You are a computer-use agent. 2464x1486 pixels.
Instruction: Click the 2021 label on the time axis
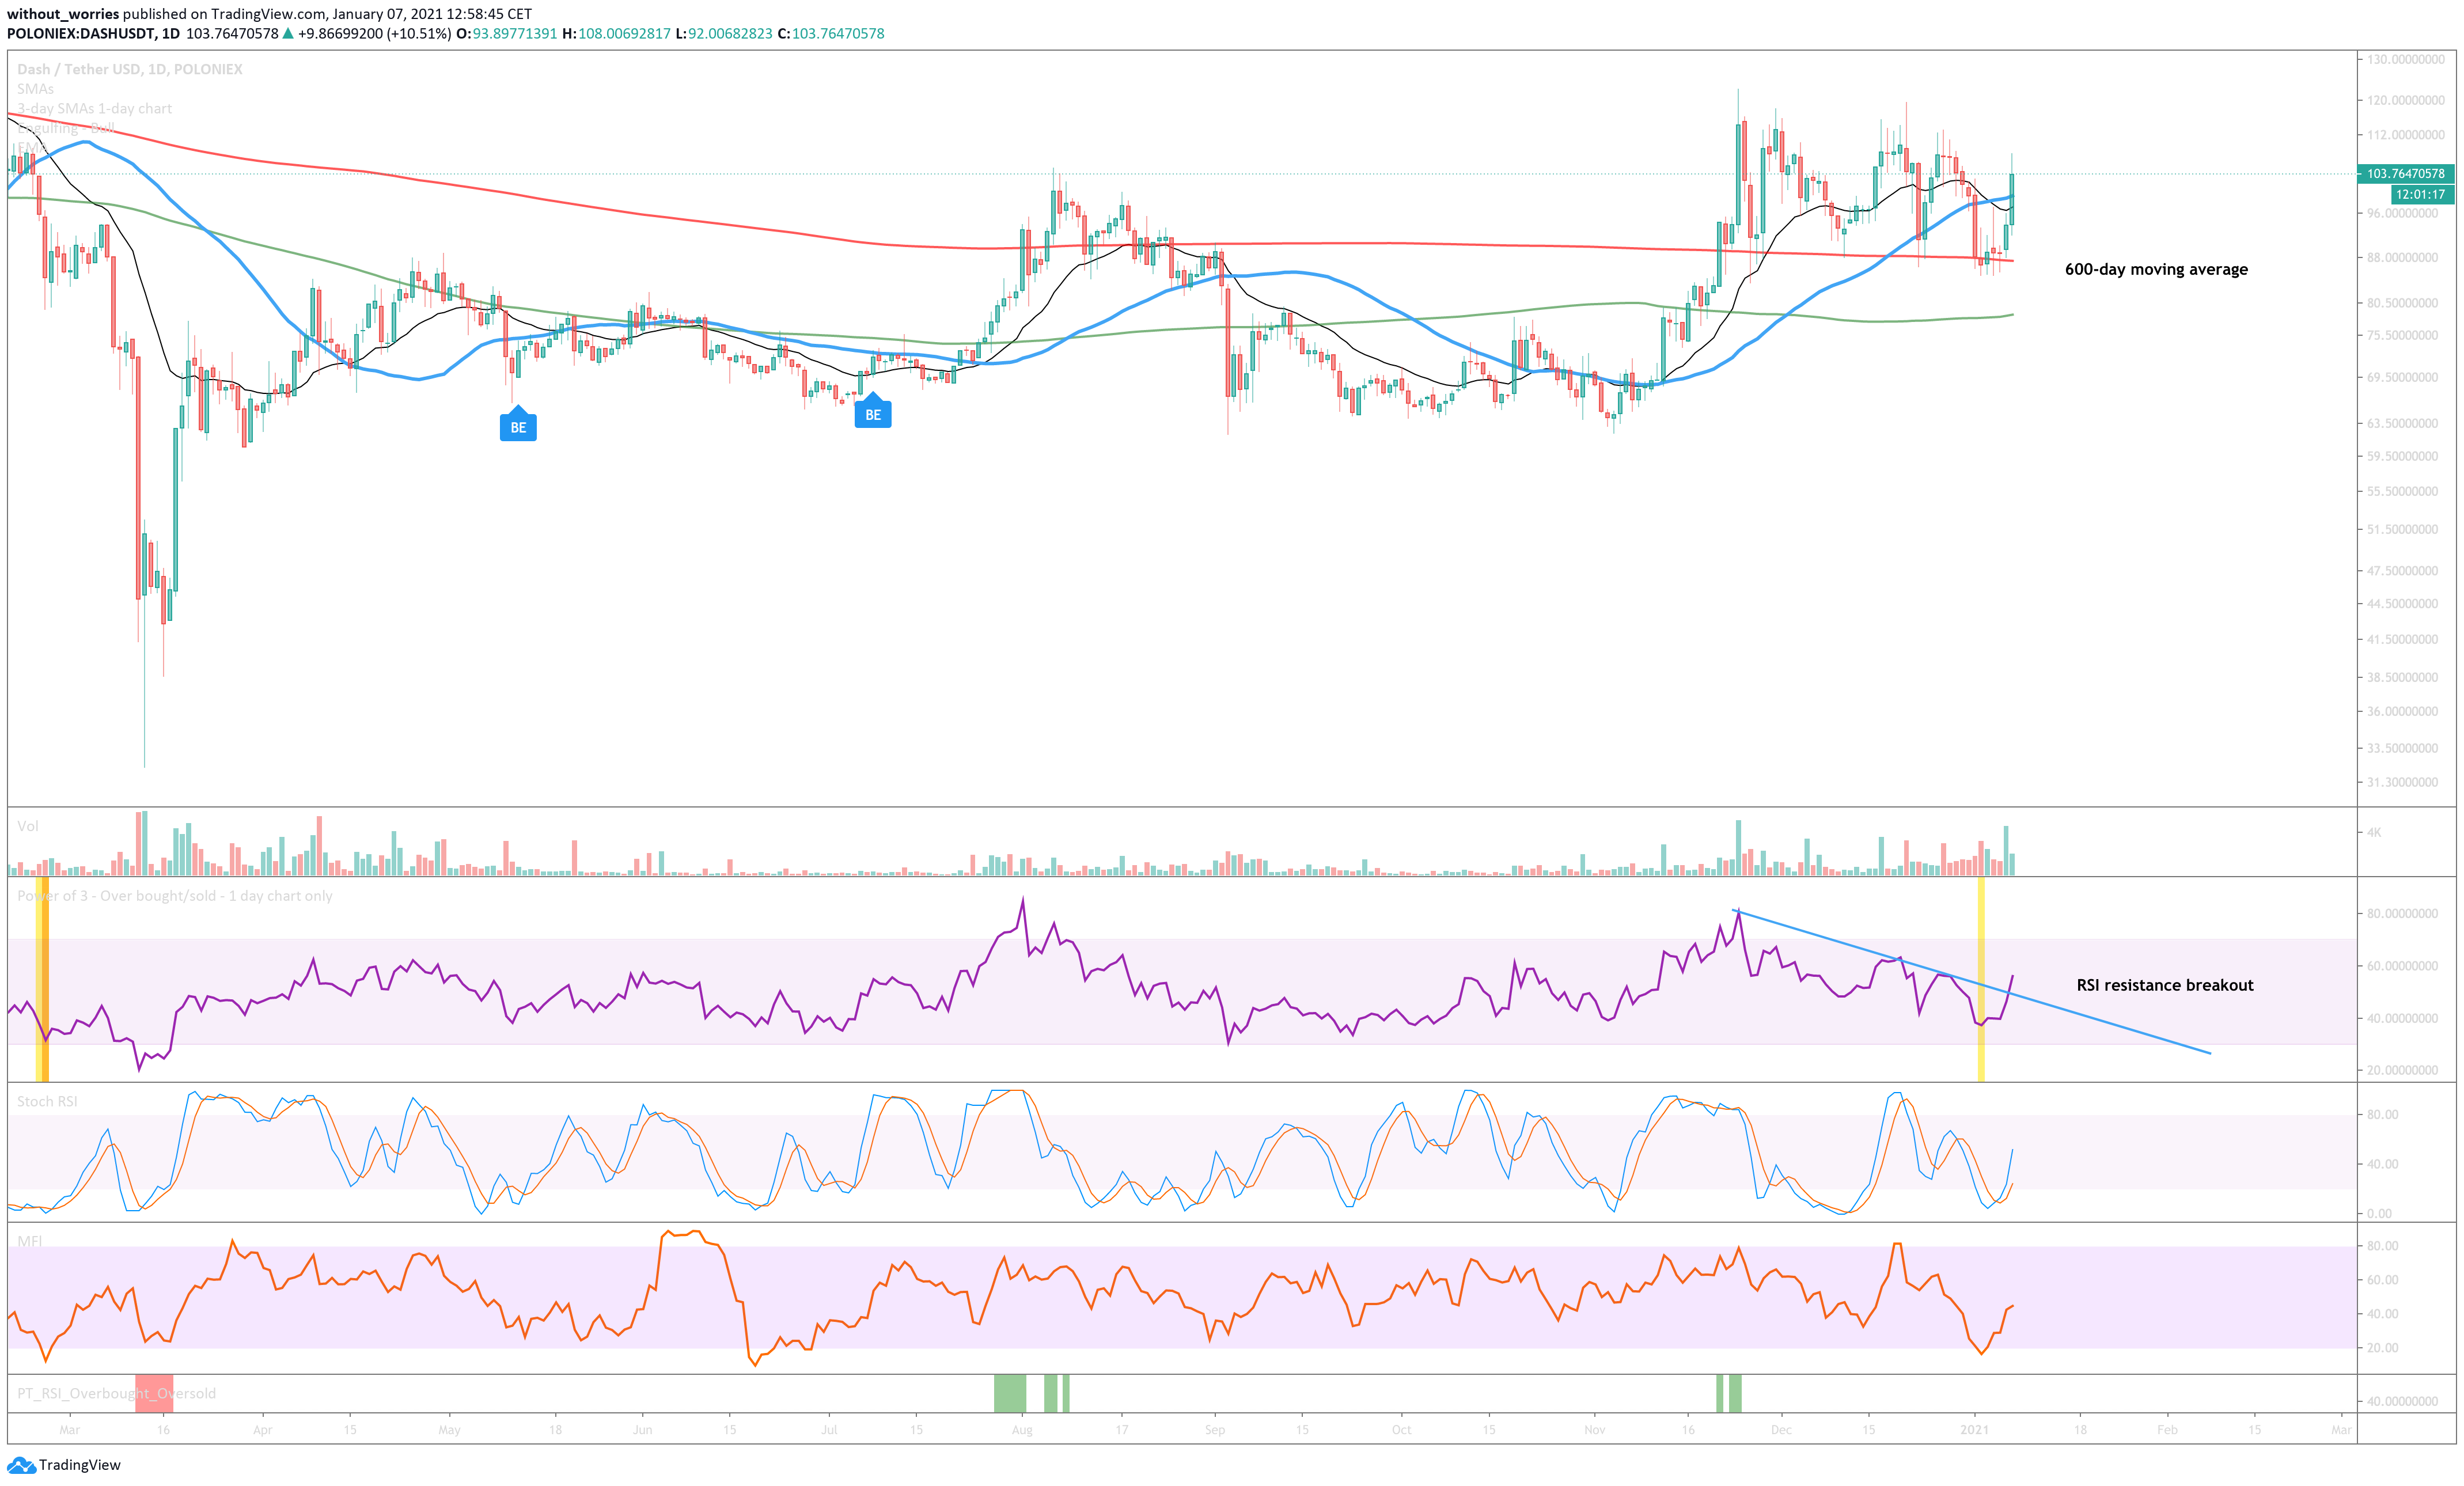pos(1975,1430)
